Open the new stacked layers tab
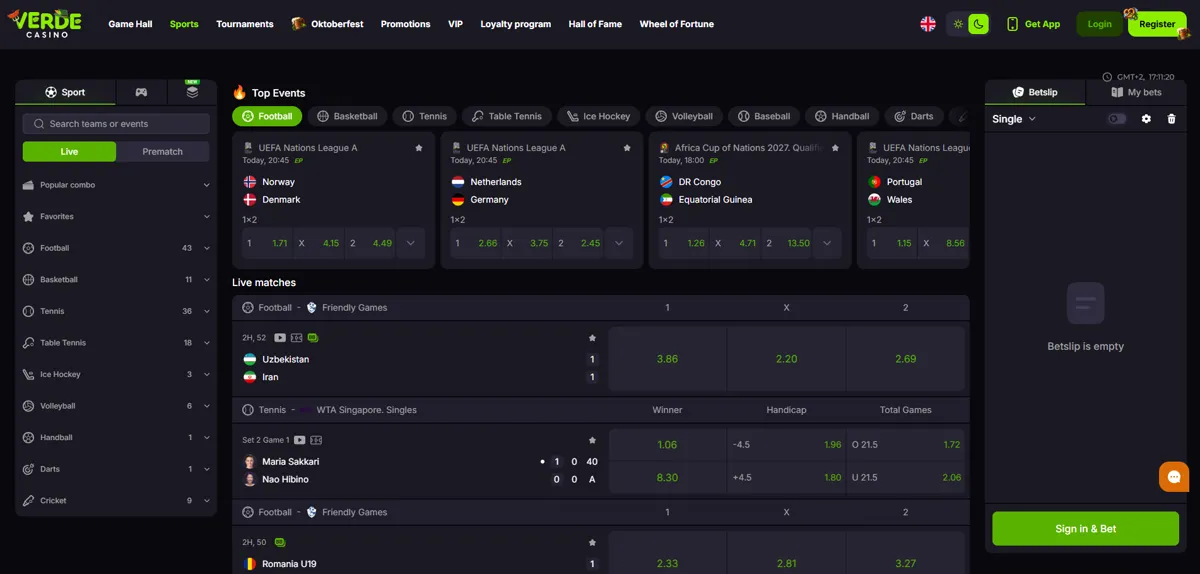1200x574 pixels. pyautogui.click(x=192, y=92)
